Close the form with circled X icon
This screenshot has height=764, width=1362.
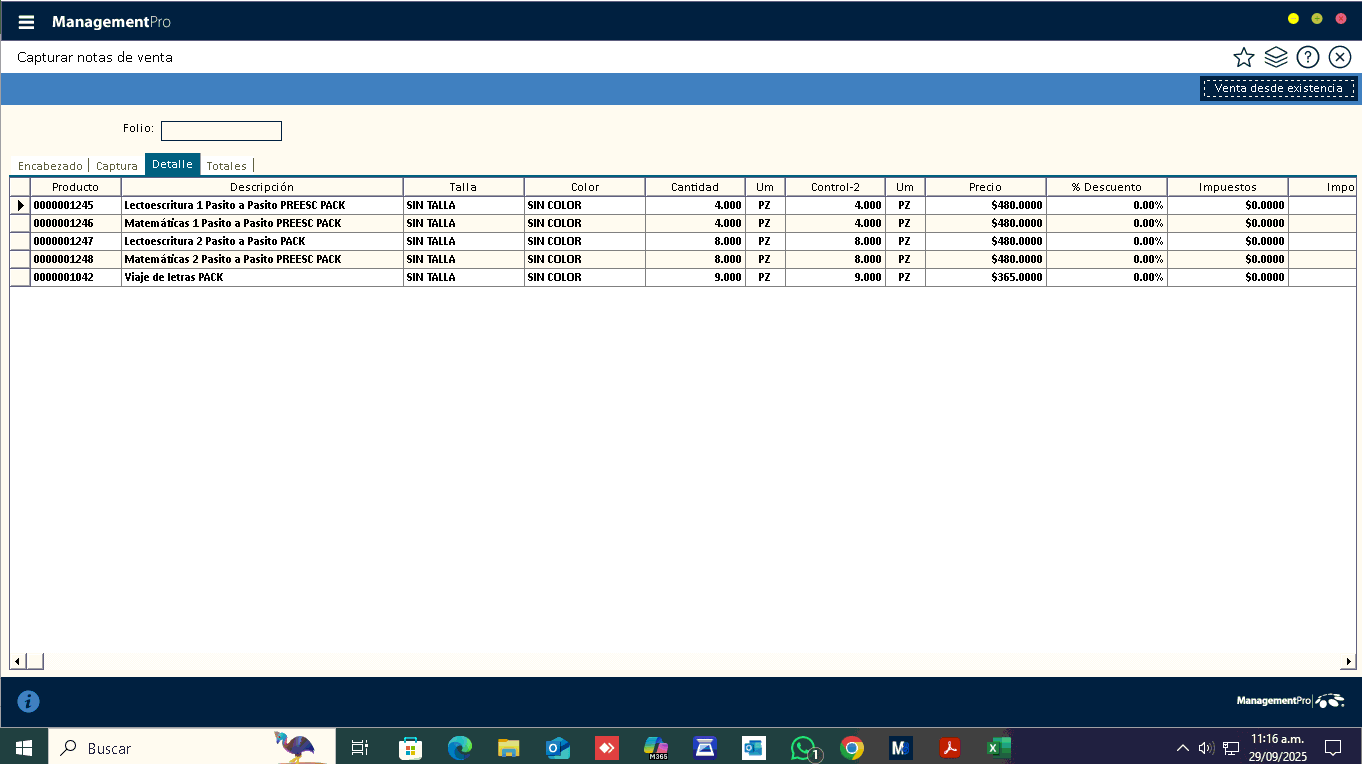(1340, 57)
